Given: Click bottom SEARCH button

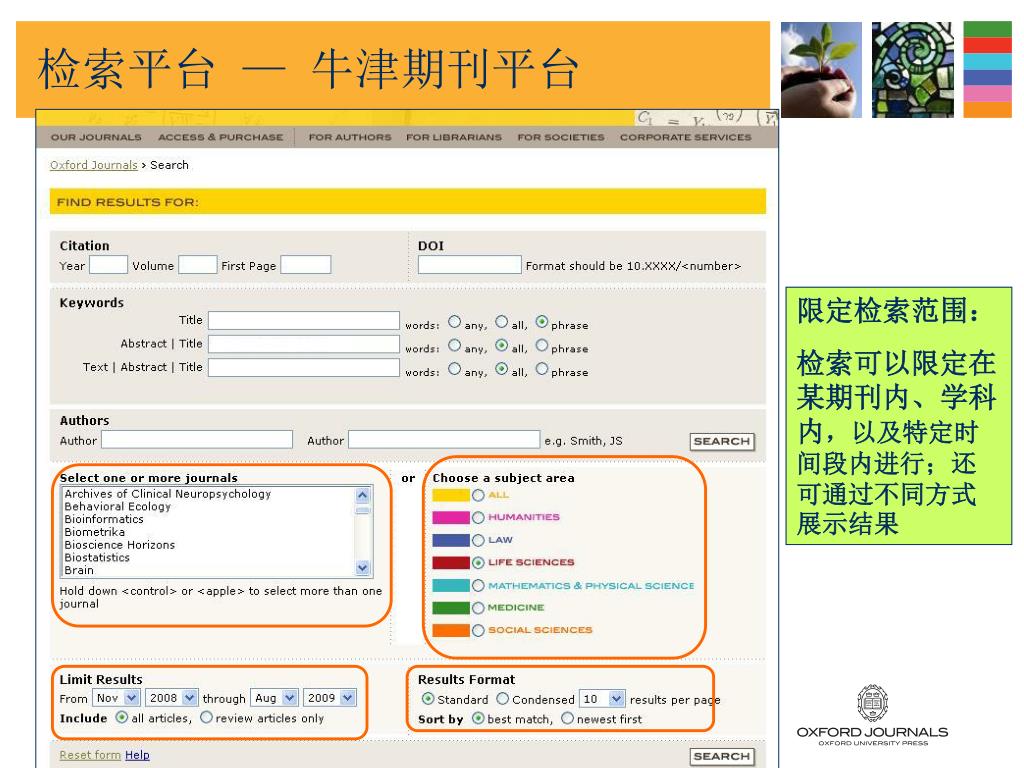Looking at the screenshot, I should (x=722, y=756).
